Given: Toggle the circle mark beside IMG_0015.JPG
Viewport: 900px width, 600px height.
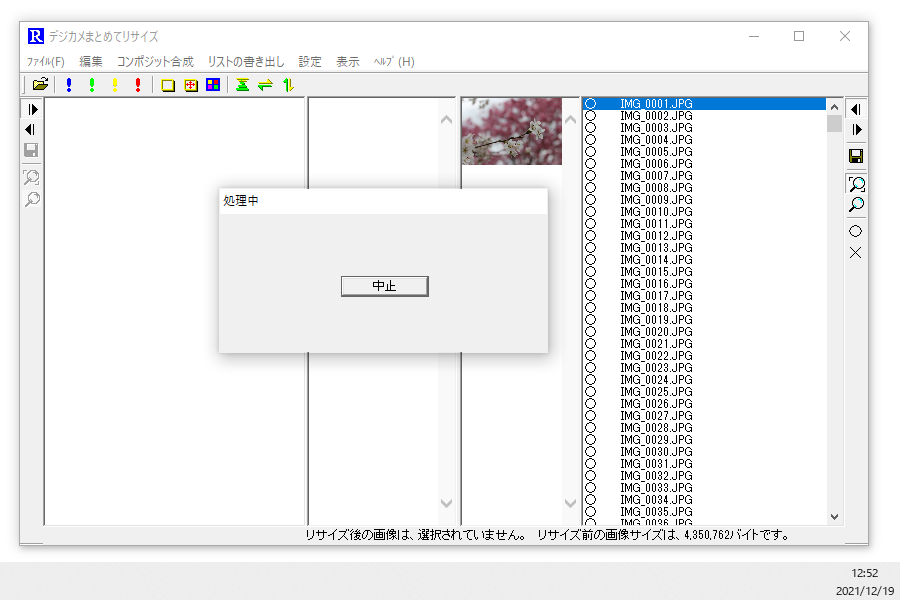Looking at the screenshot, I should pos(590,272).
